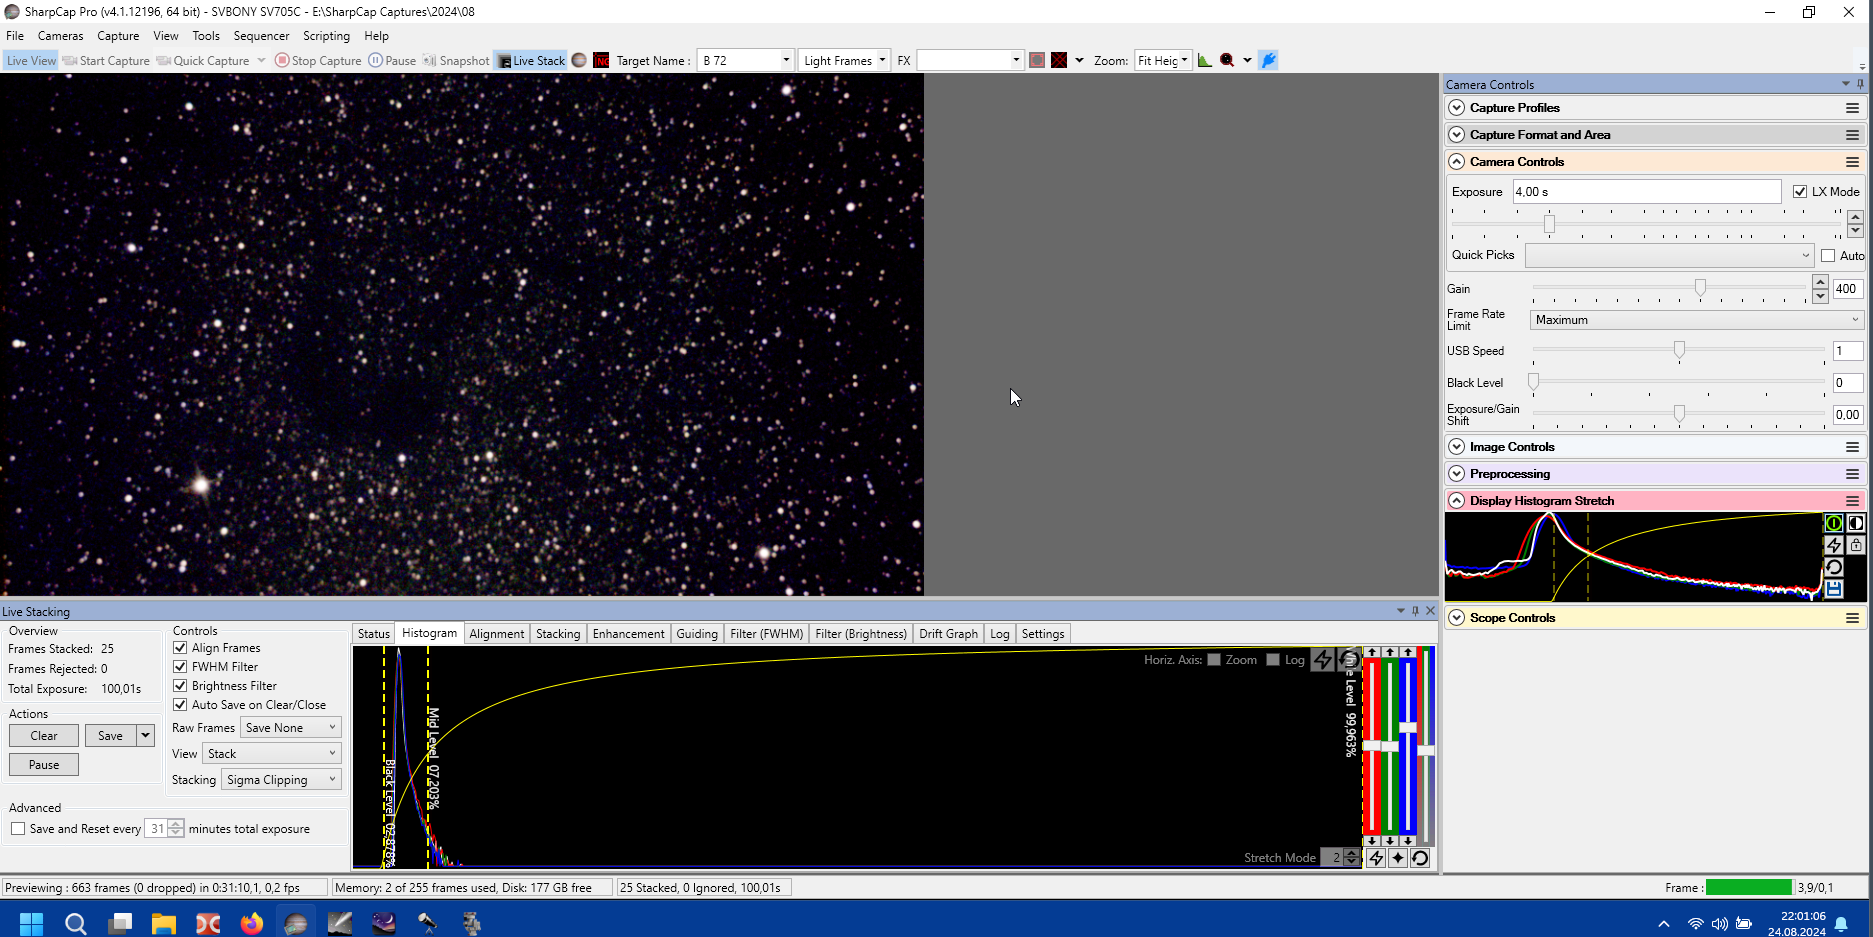The image size is (1873, 937).
Task: Click the Snapshot toolbar button
Action: (x=456, y=60)
